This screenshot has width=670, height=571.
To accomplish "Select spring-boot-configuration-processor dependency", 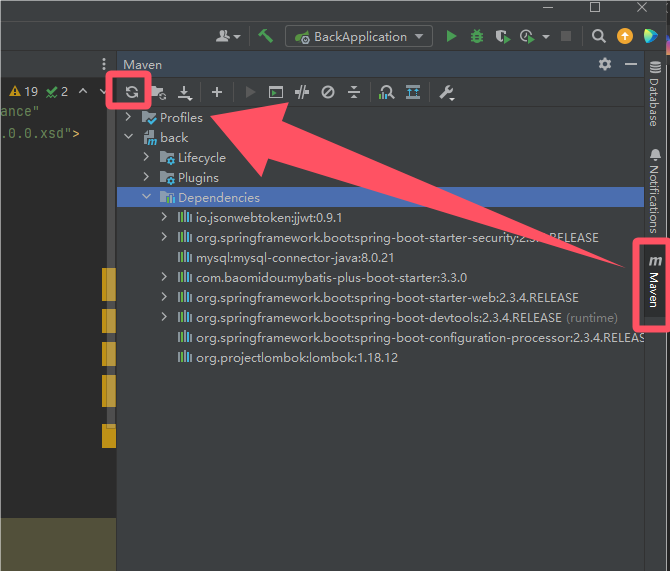I will point(420,338).
